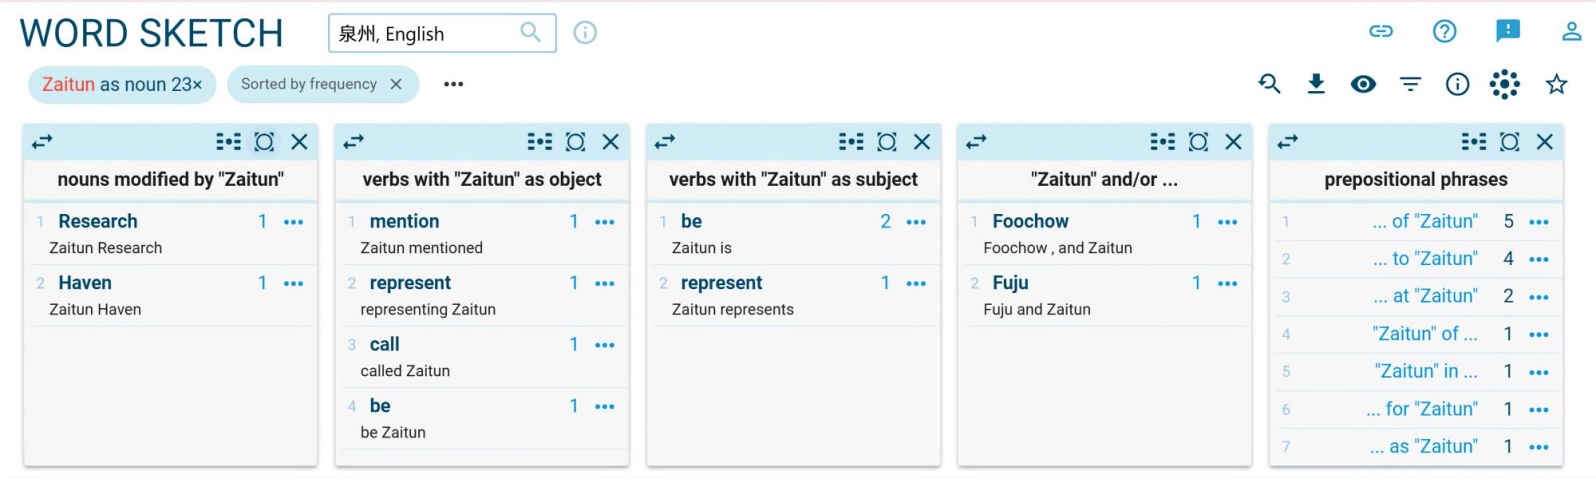Select the 'Zaitun as noun 23×' chip

(122, 84)
